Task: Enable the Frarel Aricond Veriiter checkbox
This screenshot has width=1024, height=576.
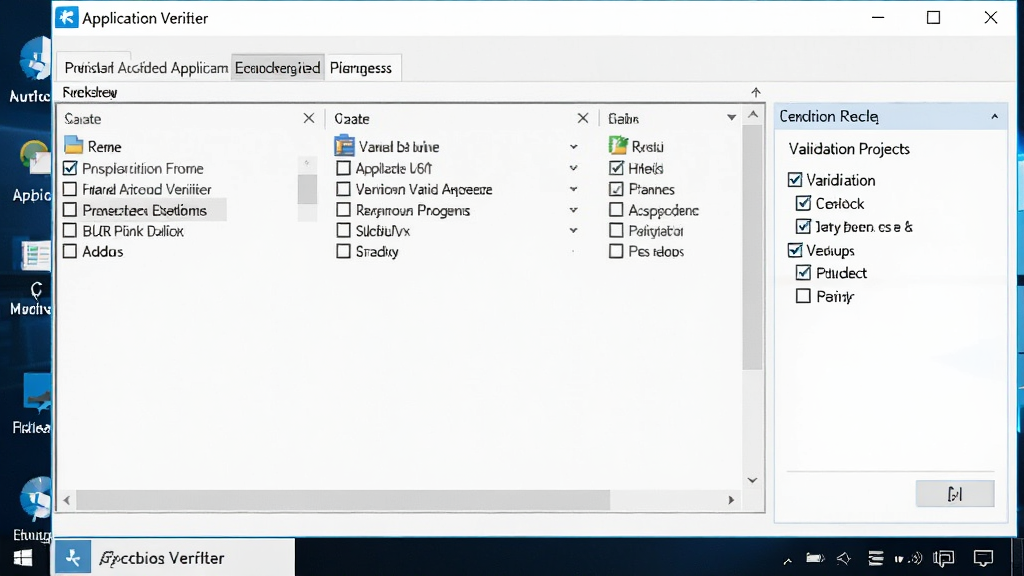Action: (70, 189)
